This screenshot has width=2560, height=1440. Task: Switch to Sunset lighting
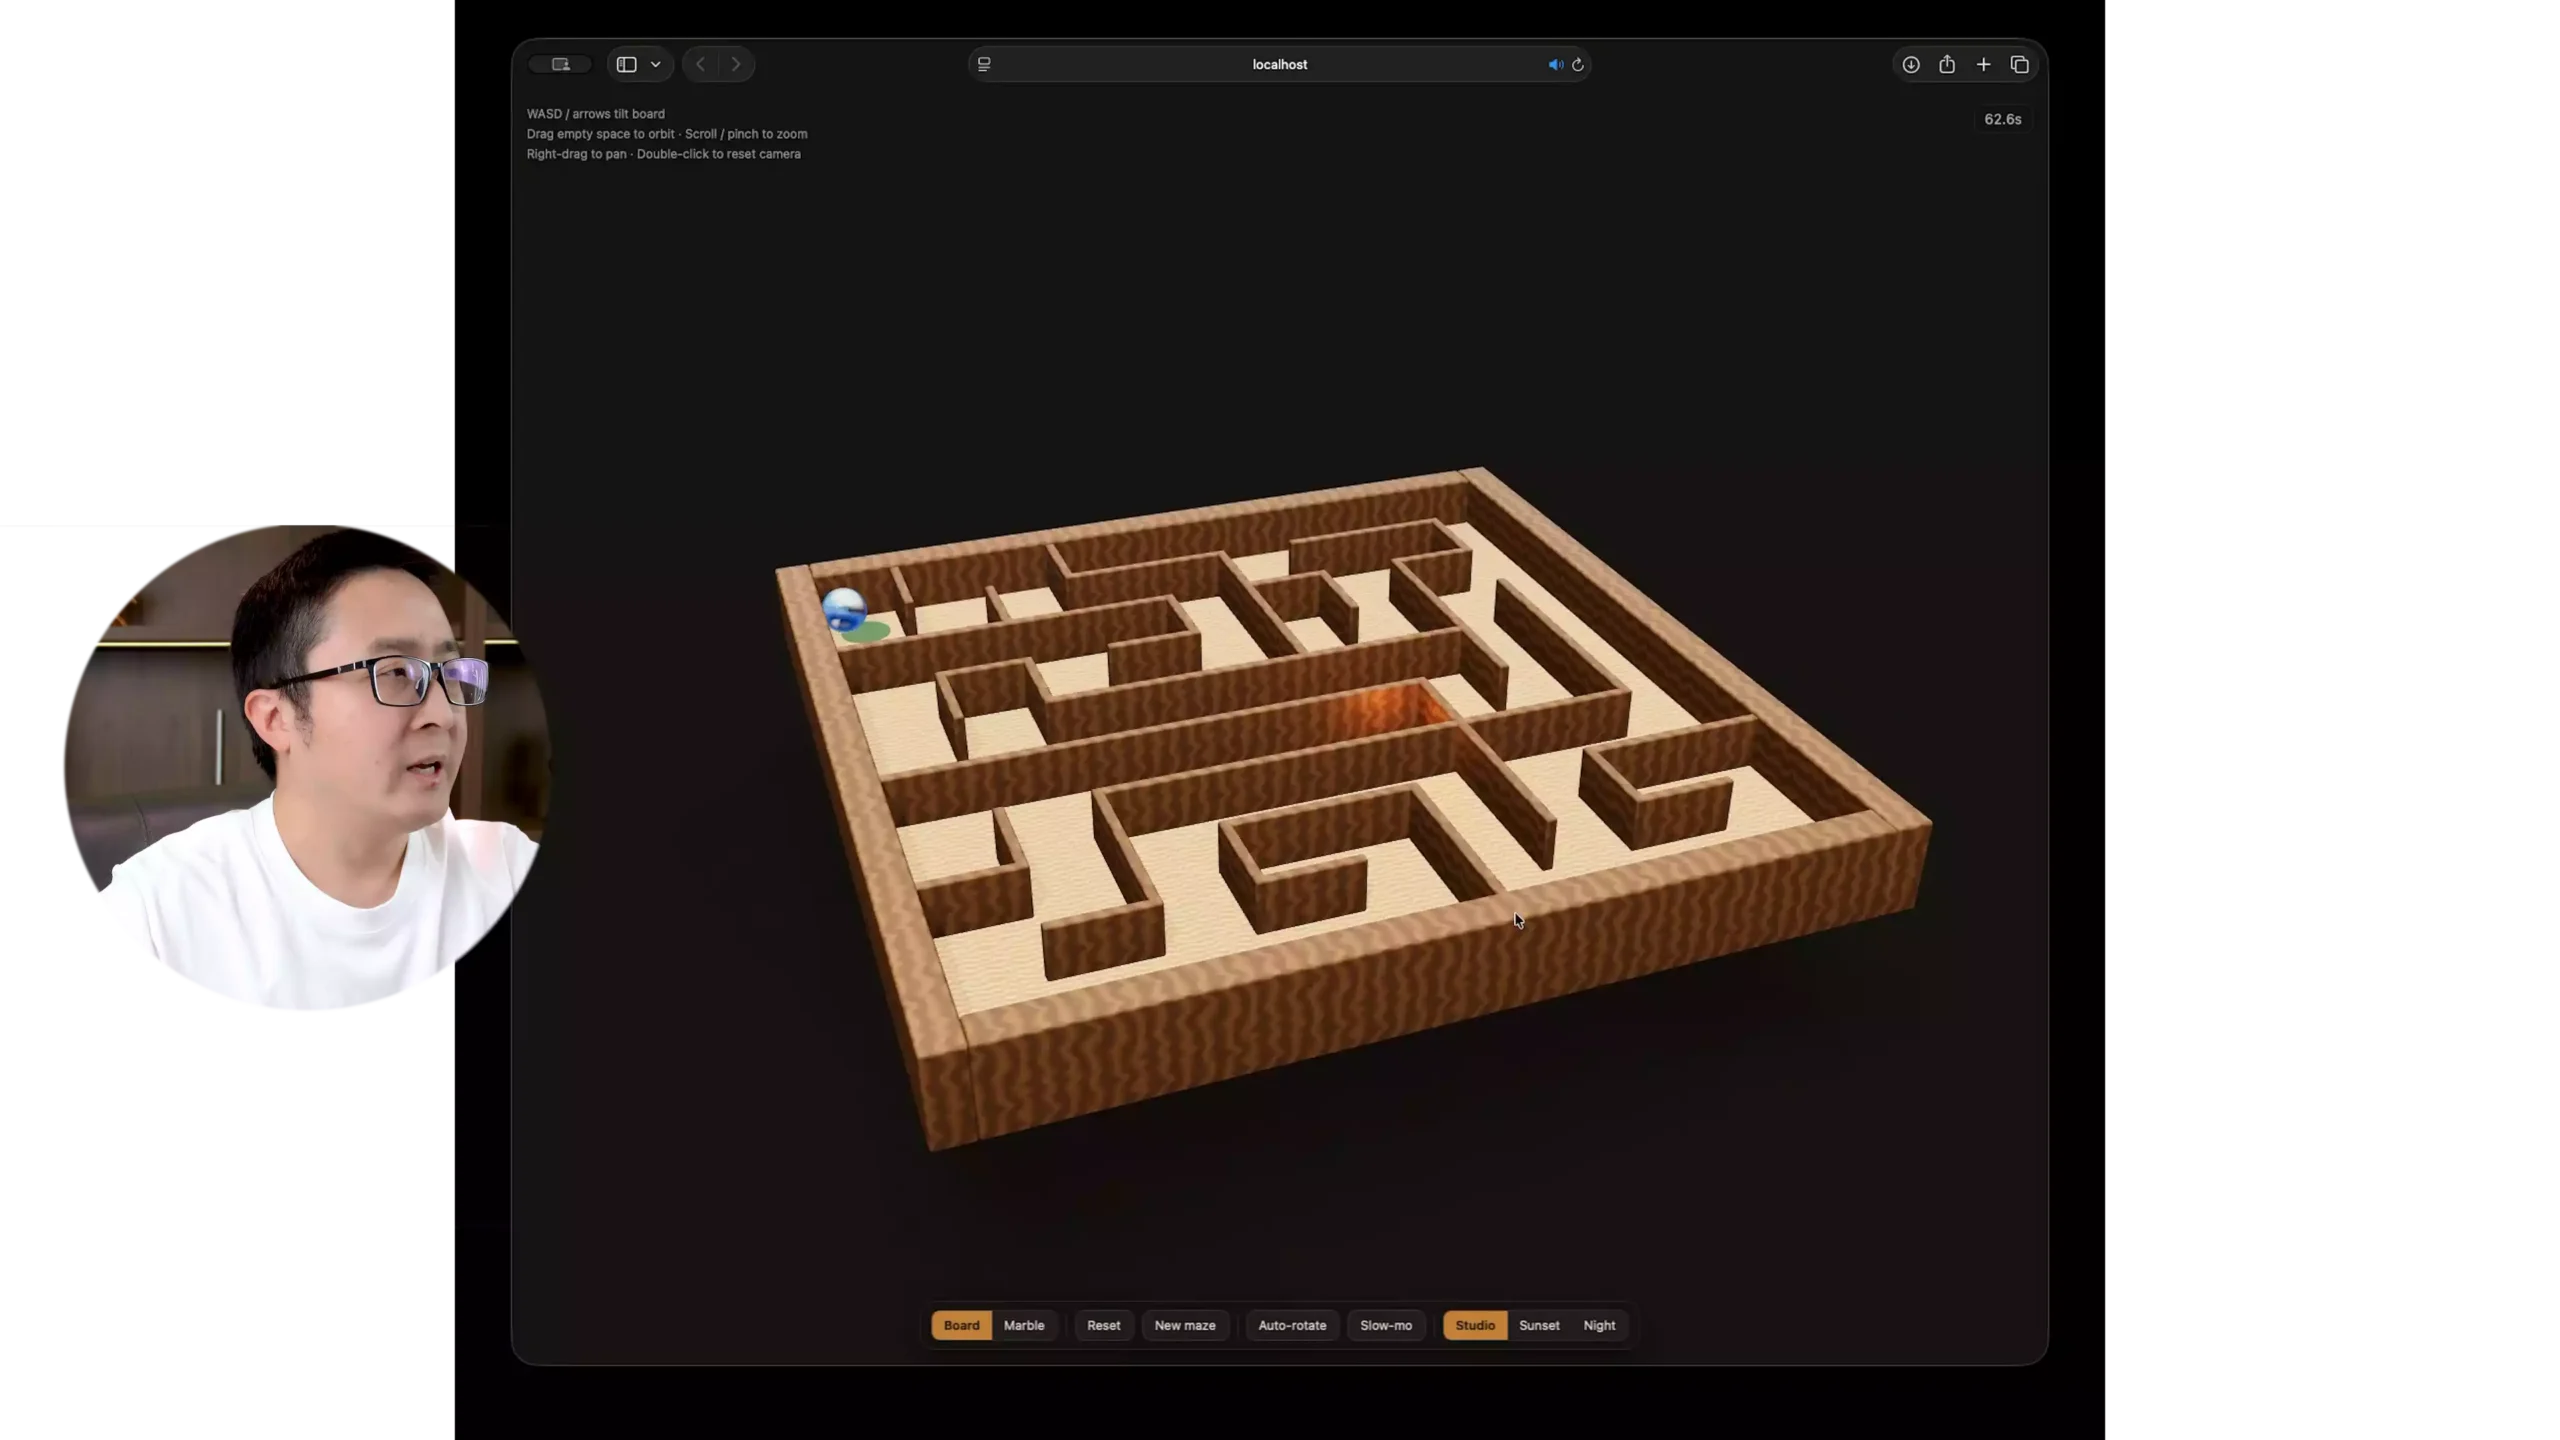point(1539,1325)
